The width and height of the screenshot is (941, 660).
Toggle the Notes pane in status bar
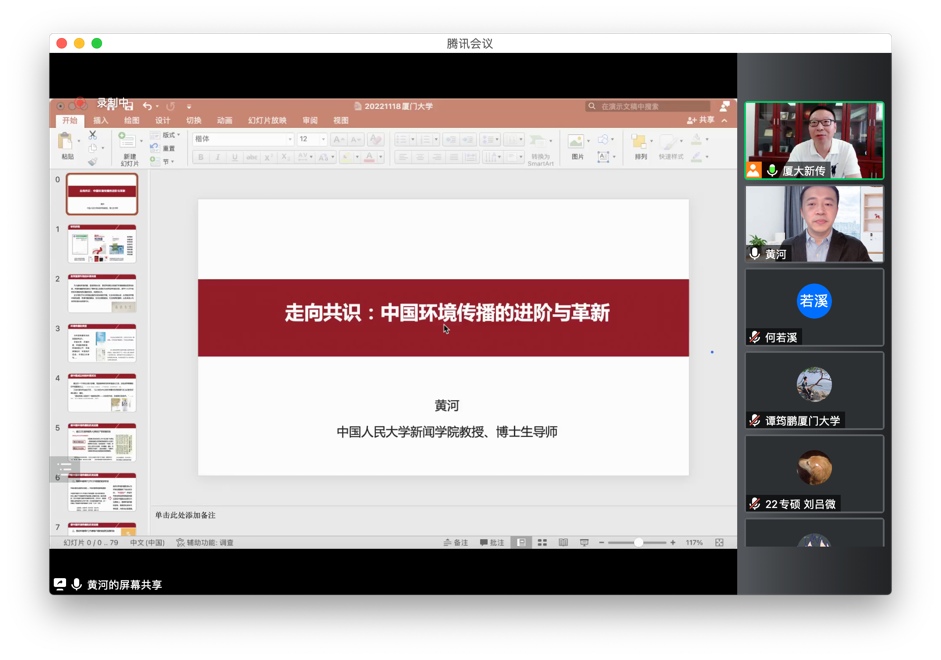click(455, 543)
